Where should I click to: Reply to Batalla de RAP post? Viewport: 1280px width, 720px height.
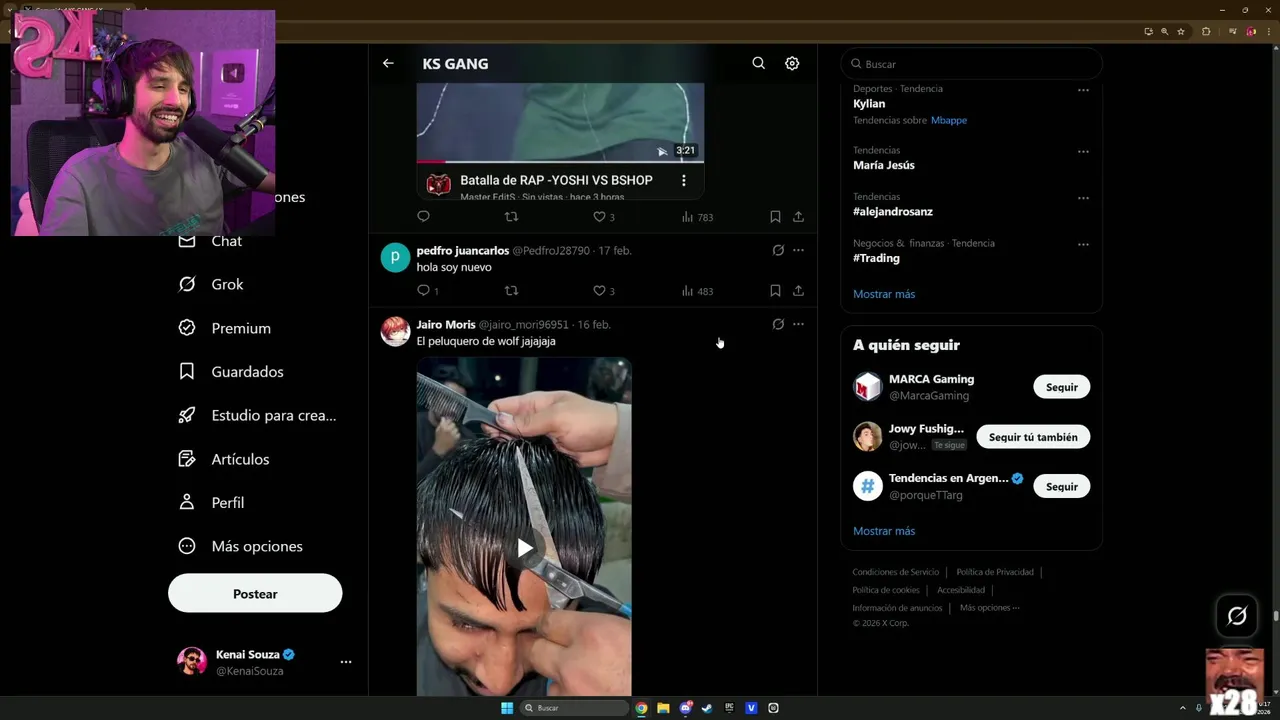click(423, 216)
